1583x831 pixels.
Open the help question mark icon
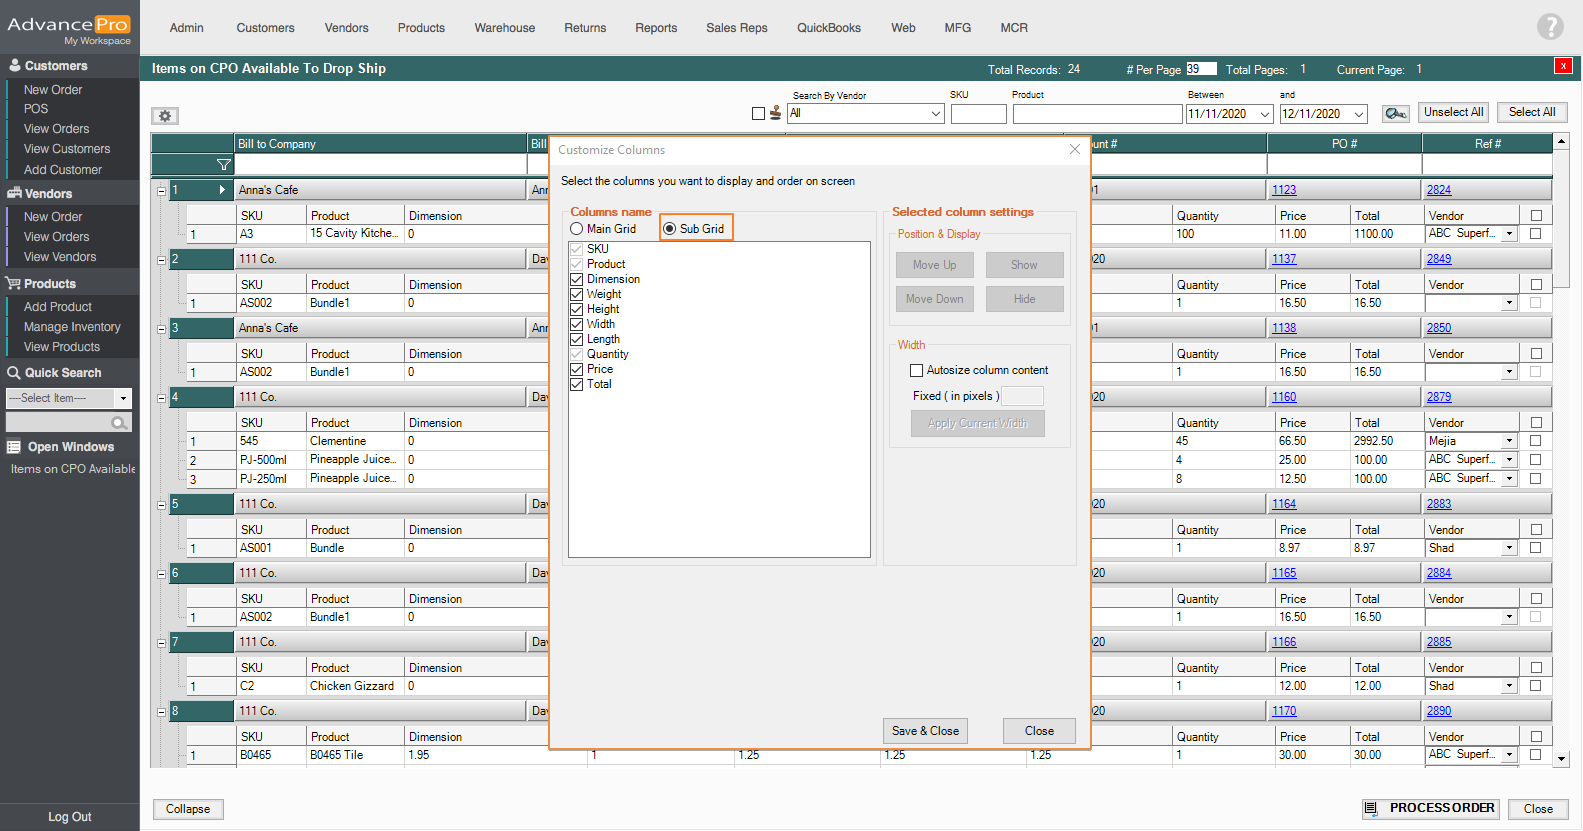[x=1549, y=27]
